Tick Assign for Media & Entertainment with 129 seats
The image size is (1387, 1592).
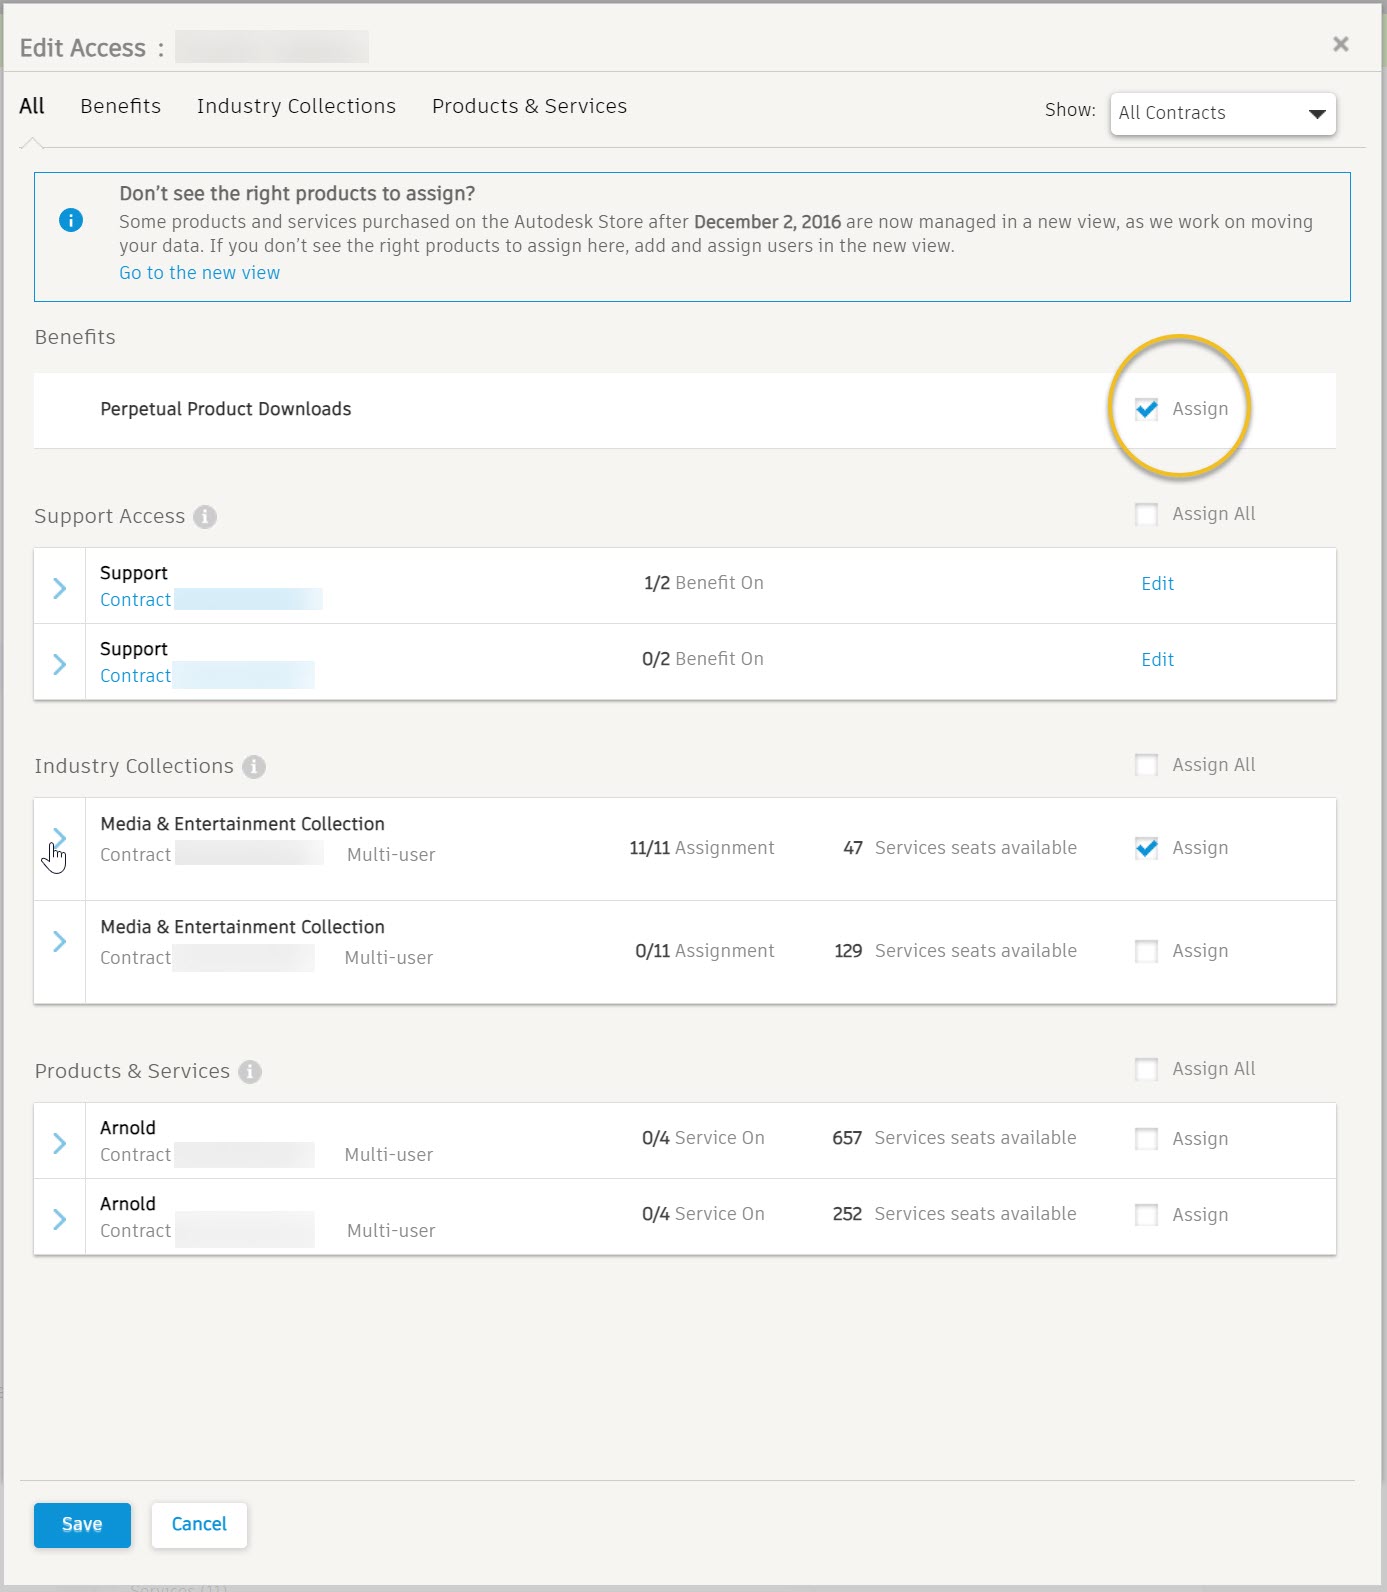point(1147,951)
